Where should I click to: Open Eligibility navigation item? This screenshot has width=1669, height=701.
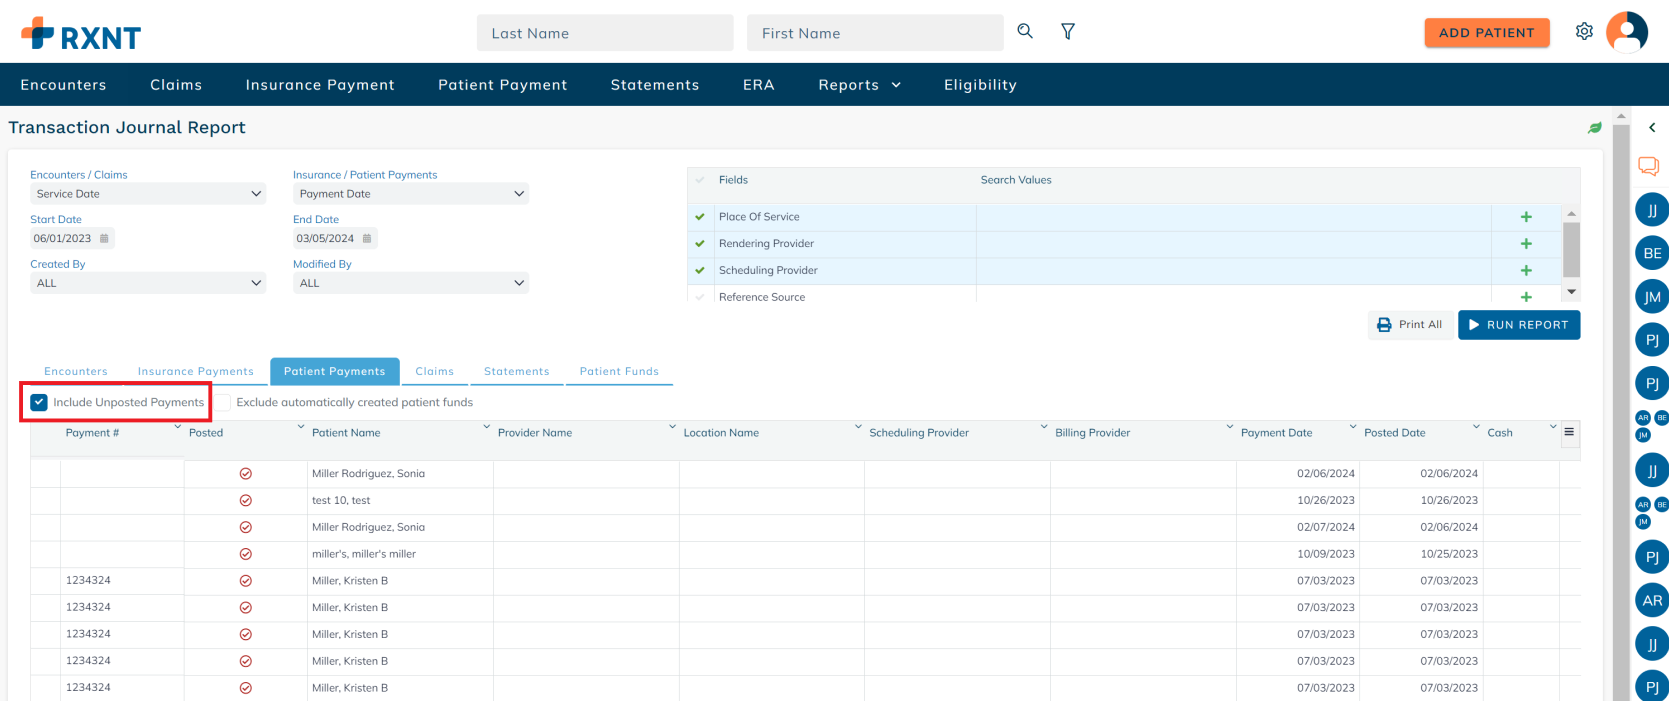click(980, 85)
